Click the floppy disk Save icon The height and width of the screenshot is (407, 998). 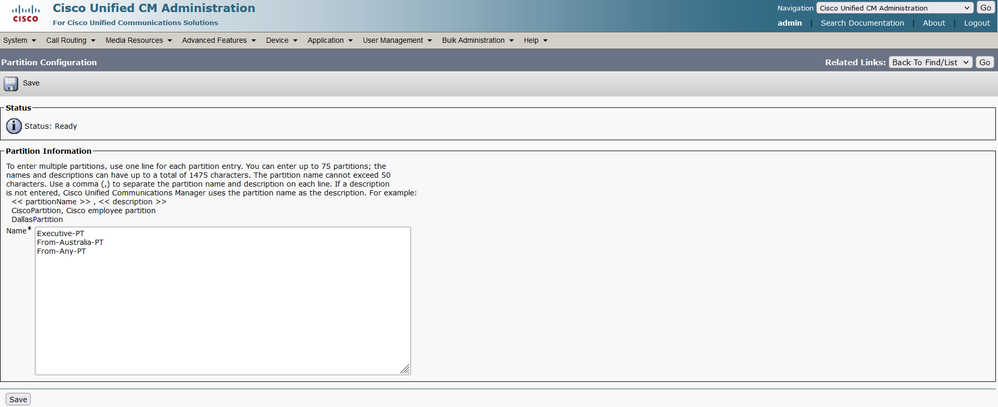pyautogui.click(x=11, y=83)
